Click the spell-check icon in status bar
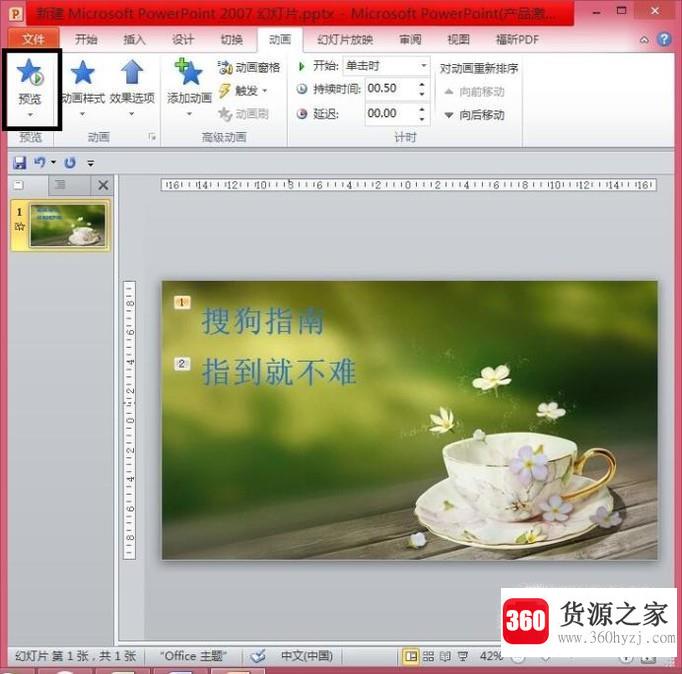682x674 pixels. (x=257, y=656)
